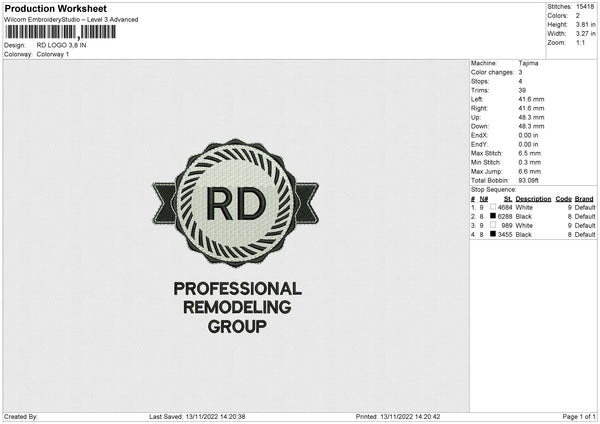Select design name 'RD LOGO 3,8 IN'
Image resolution: width=600 pixels, height=424 pixels.
pos(61,45)
